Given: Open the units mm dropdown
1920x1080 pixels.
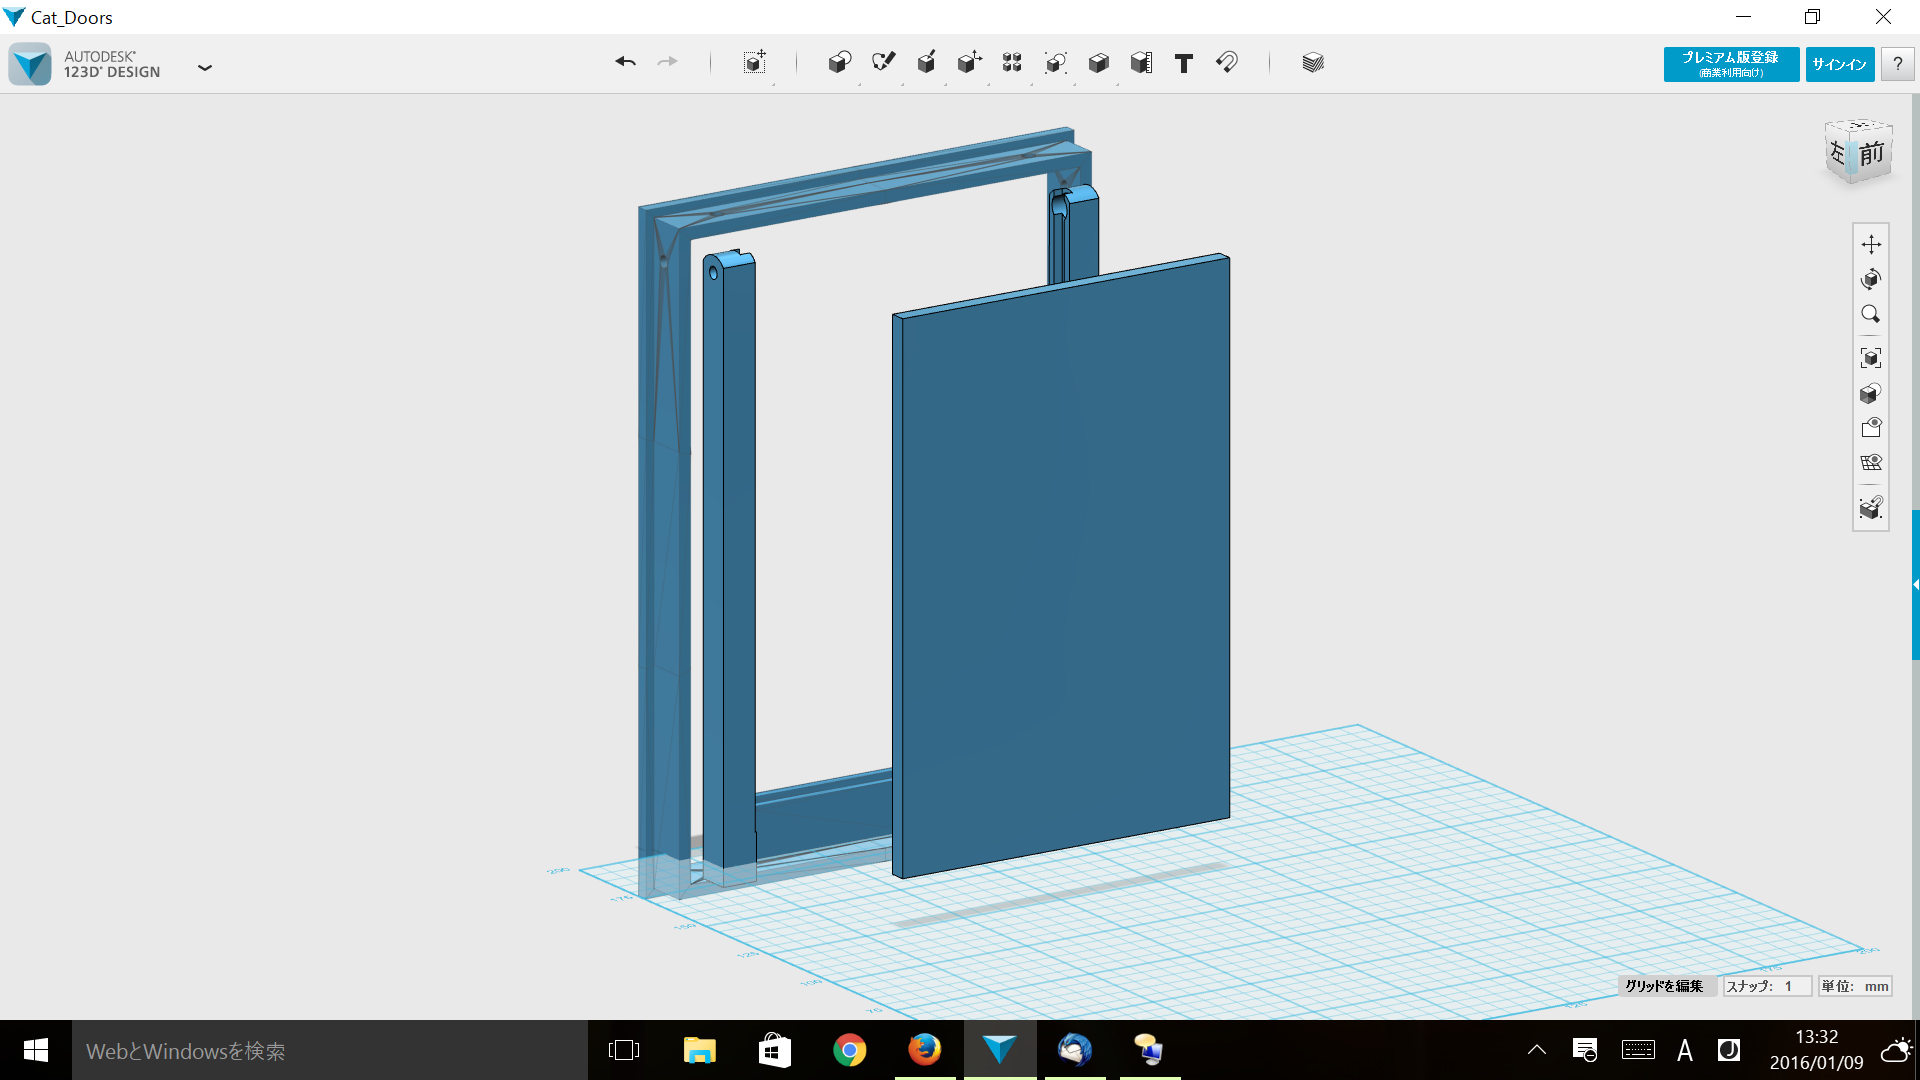Looking at the screenshot, I should point(1855,986).
